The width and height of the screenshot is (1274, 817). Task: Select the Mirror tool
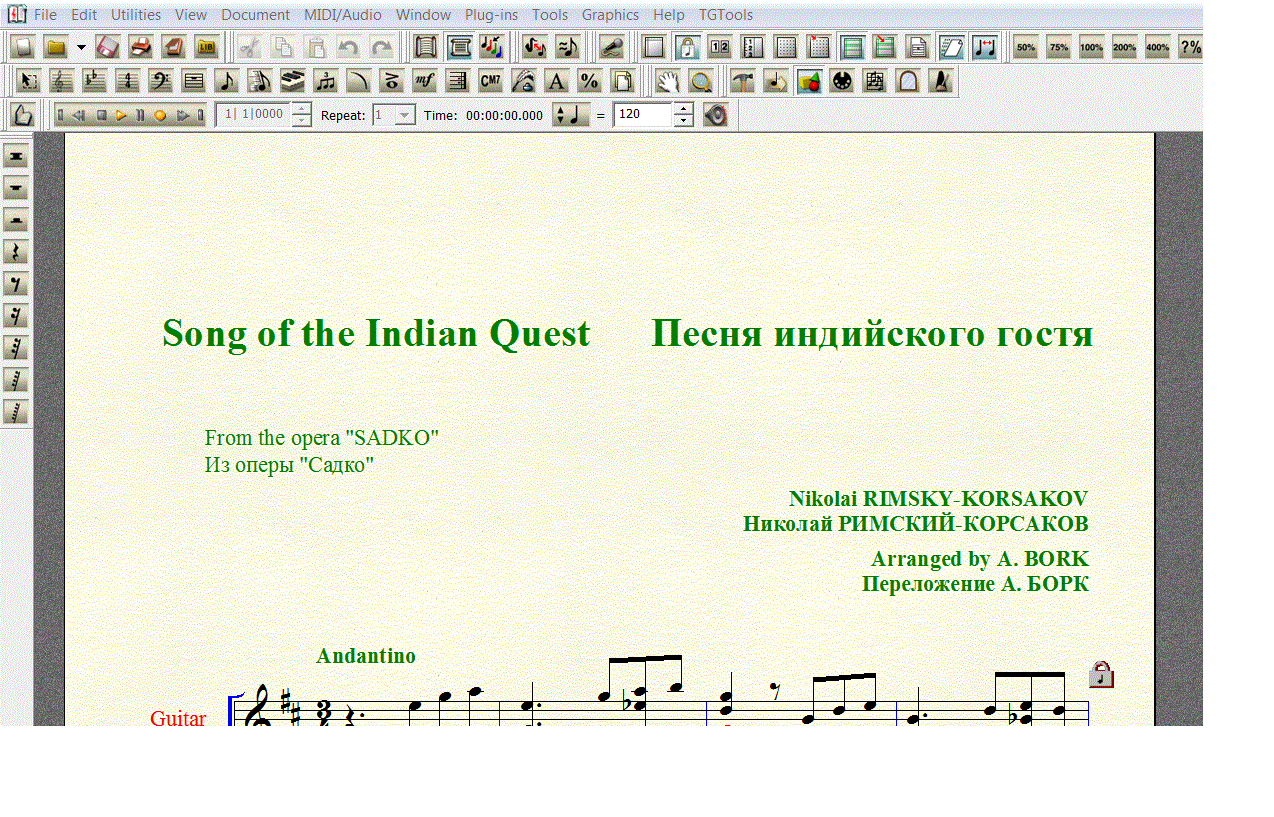click(x=908, y=81)
